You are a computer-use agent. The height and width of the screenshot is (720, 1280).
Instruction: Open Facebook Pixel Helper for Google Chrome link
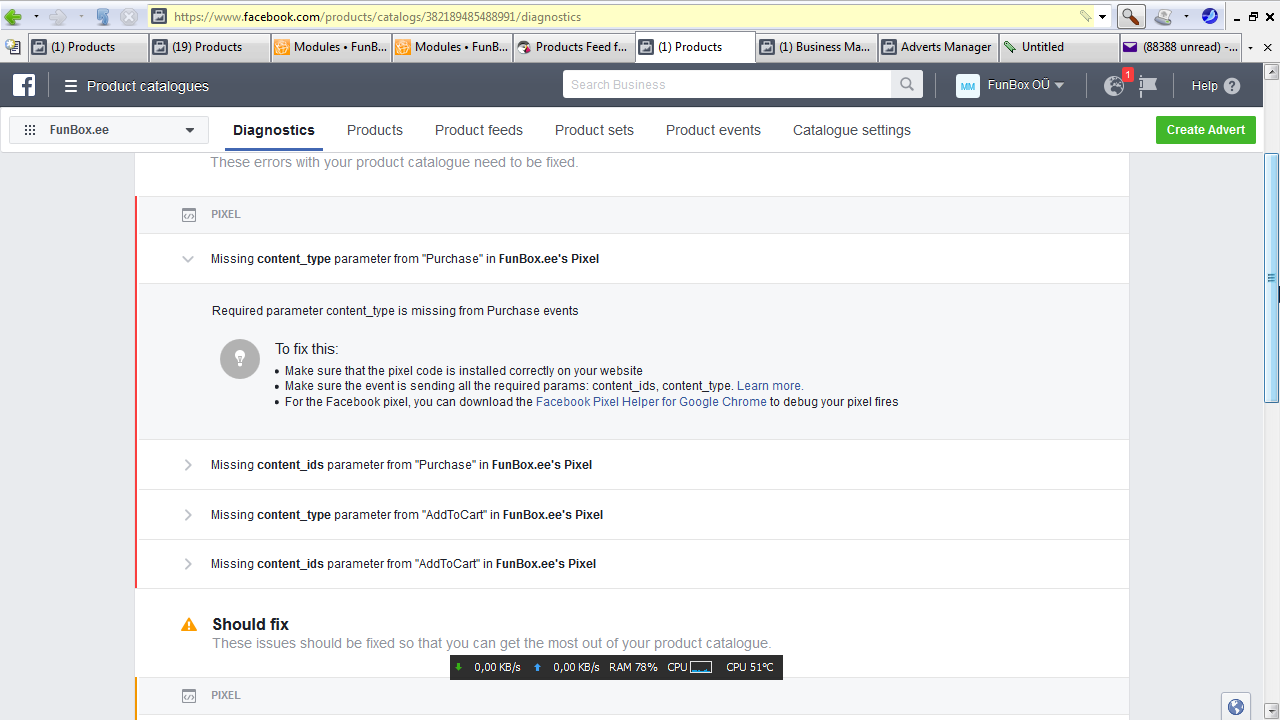[x=651, y=402]
